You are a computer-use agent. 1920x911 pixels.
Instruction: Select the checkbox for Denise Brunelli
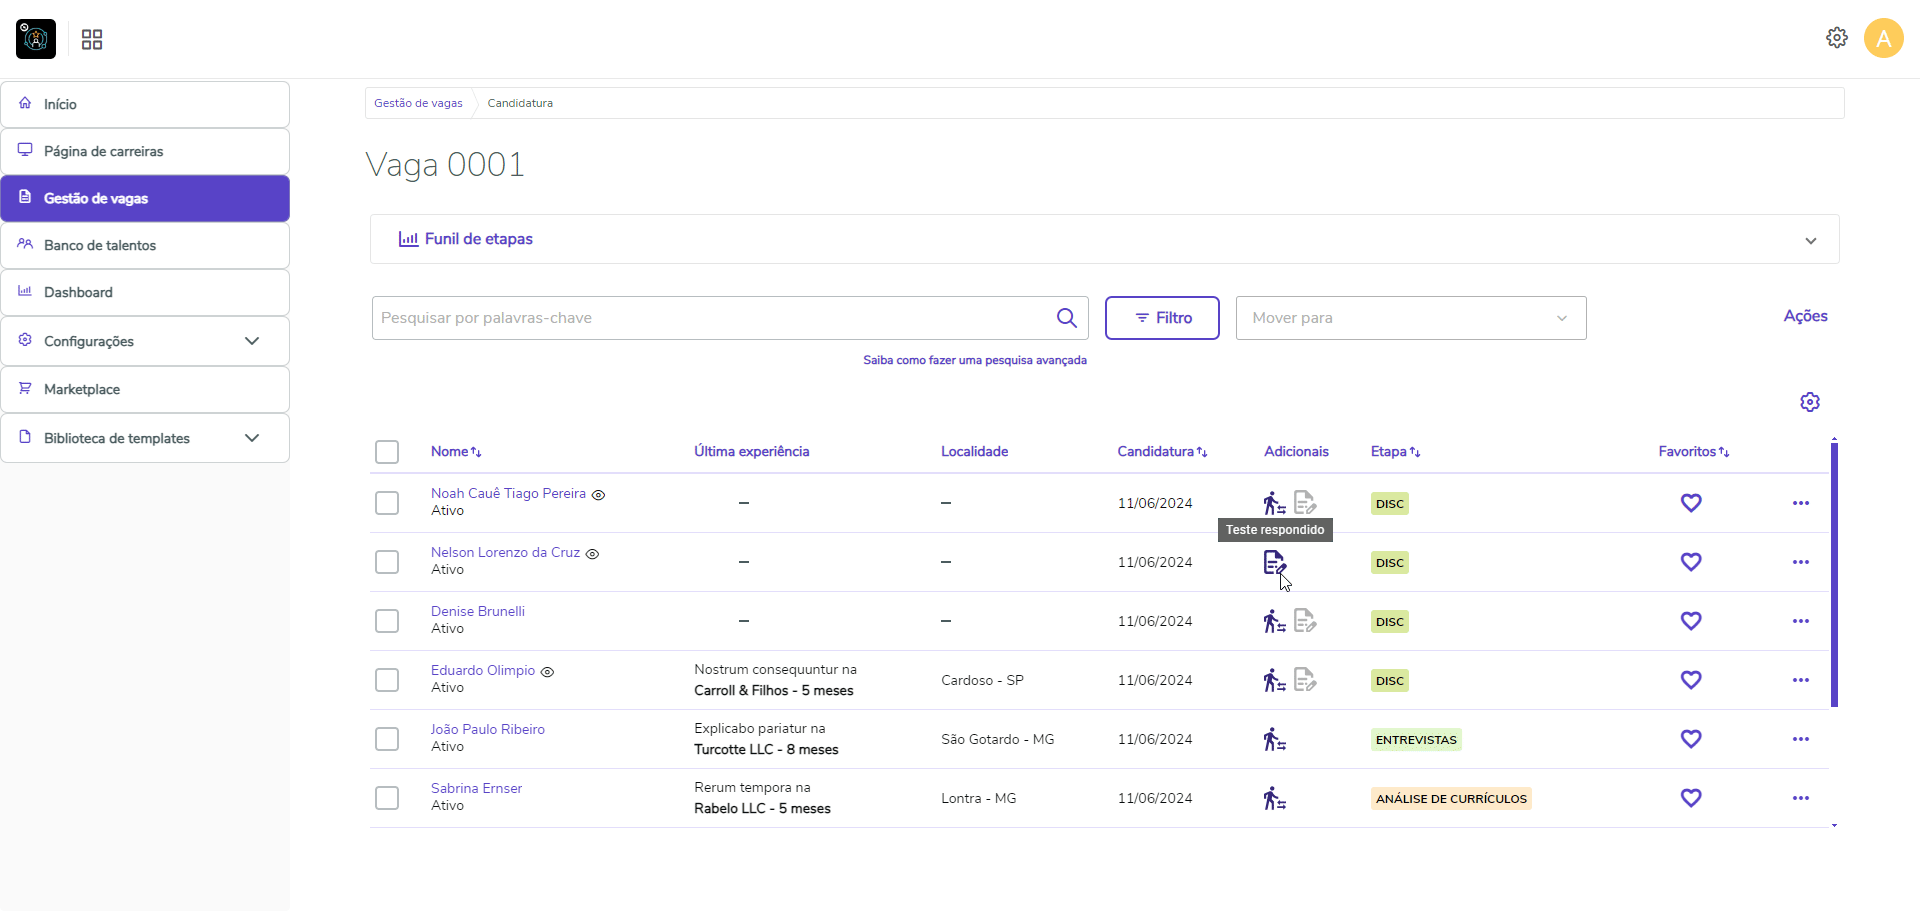[387, 621]
